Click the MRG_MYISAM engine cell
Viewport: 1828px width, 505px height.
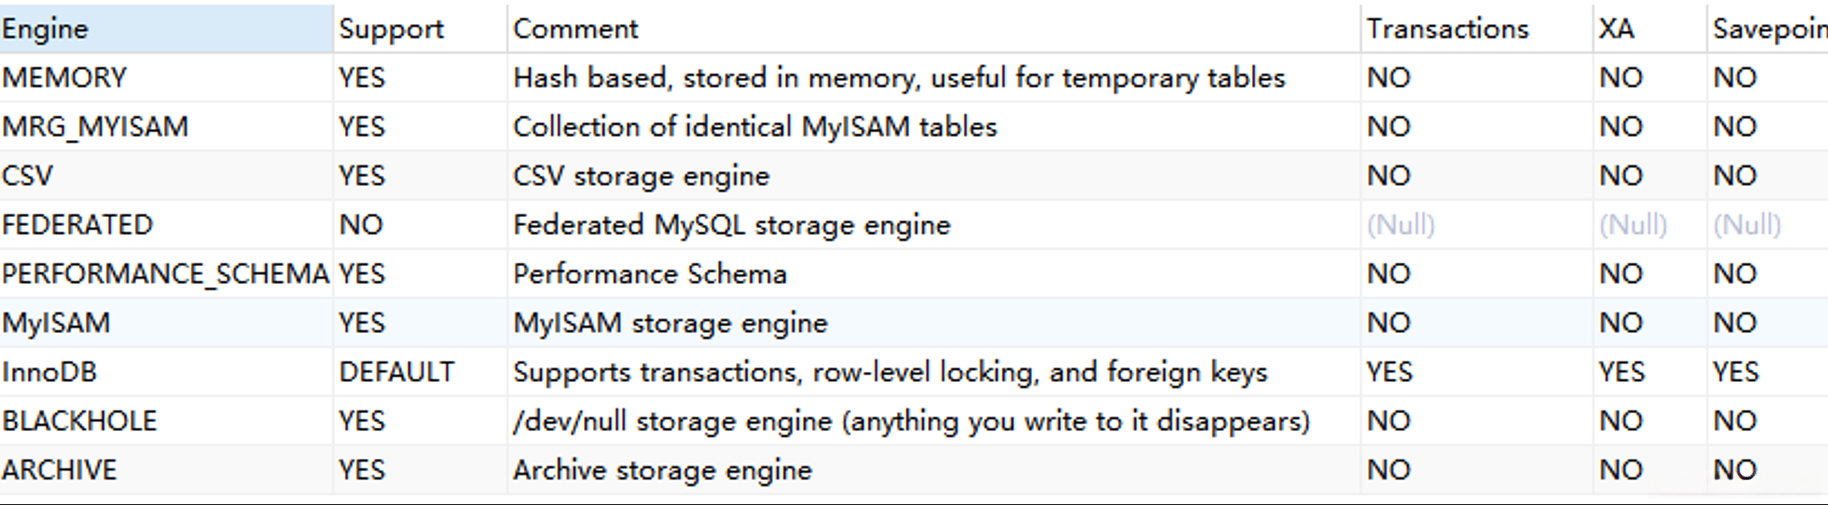[x=95, y=127]
